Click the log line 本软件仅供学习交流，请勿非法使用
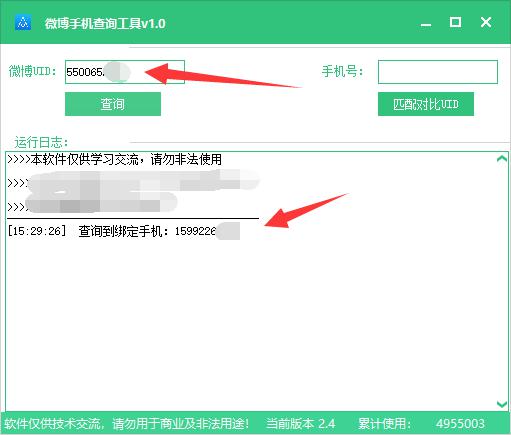 115,160
